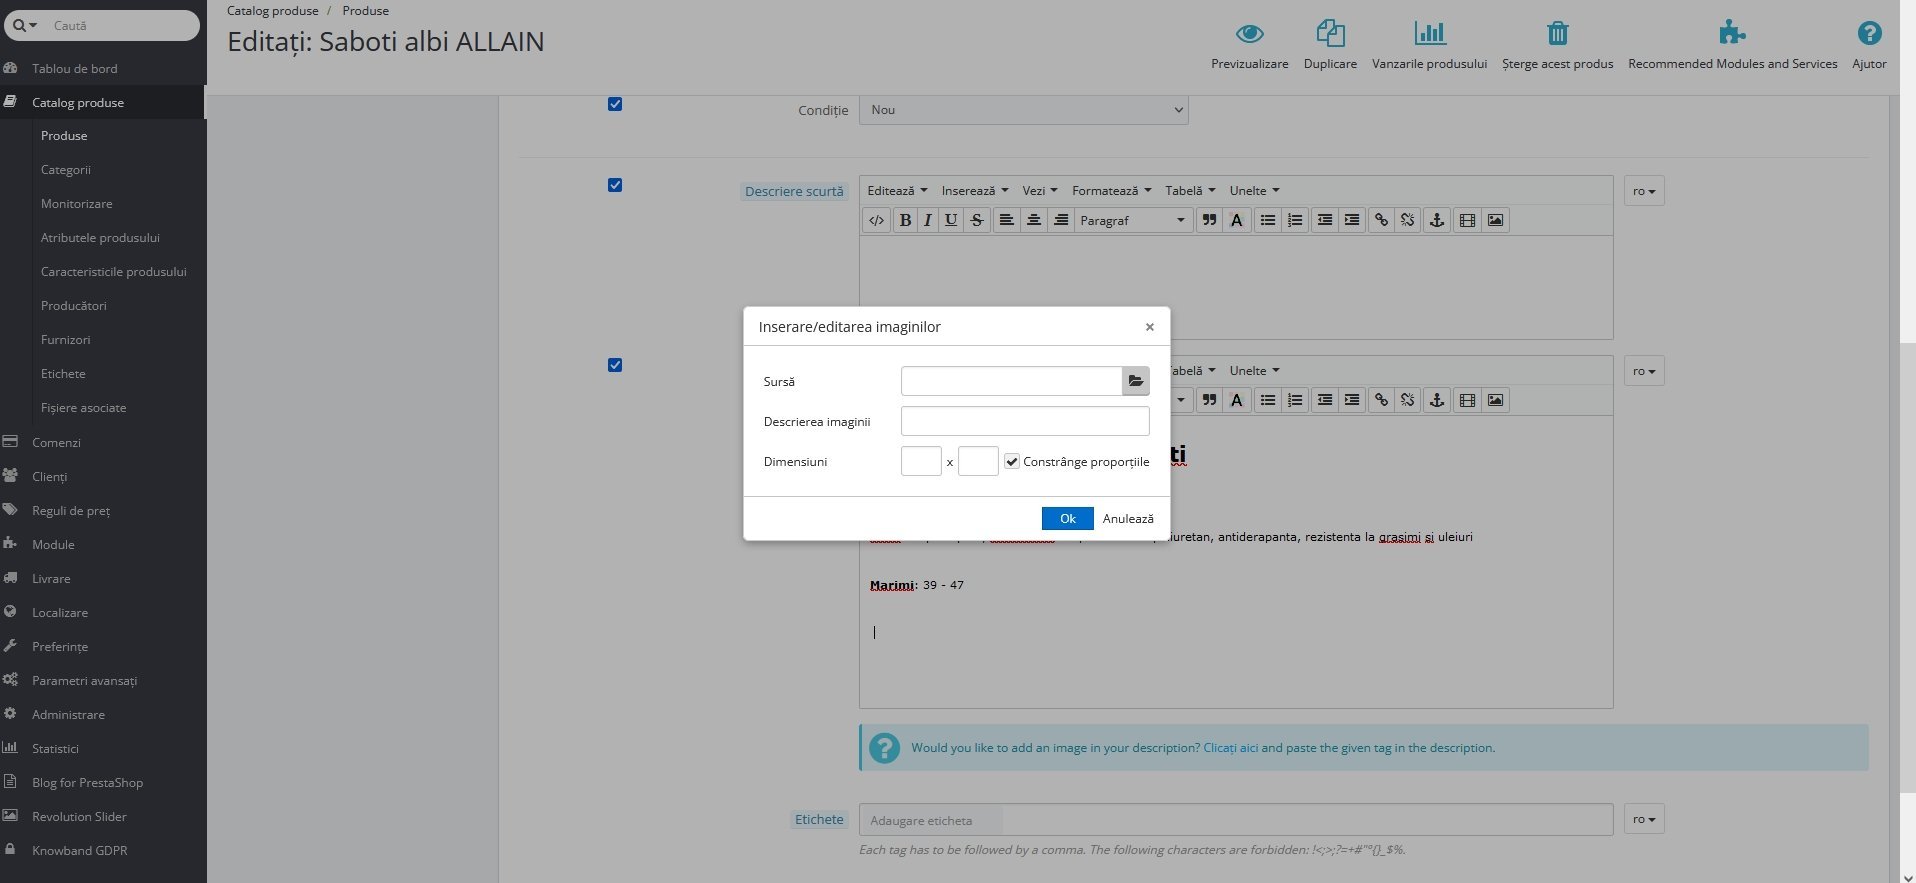This screenshot has height=883, width=1916.
Task: Open Vezi menu in Descriere scurtă editor
Action: point(1040,190)
